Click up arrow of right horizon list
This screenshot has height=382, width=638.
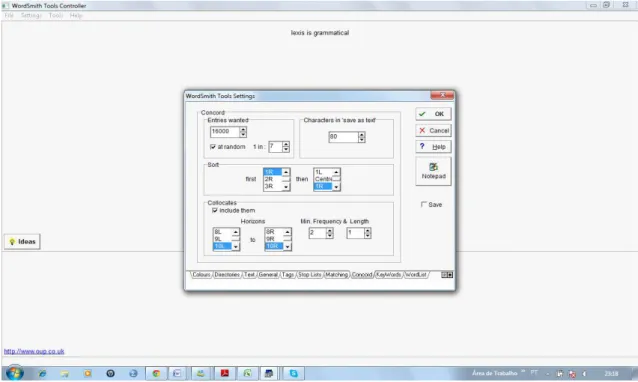(288, 232)
